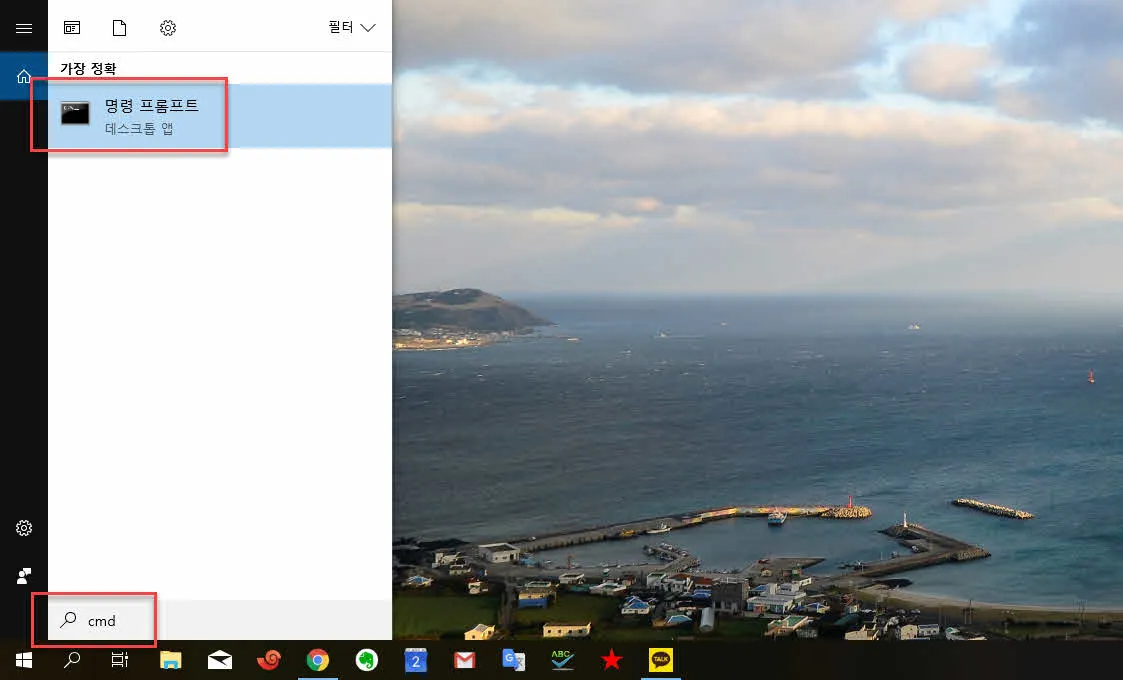Filter results by Documents icon
Screen dimensions: 1123x680
[120, 28]
